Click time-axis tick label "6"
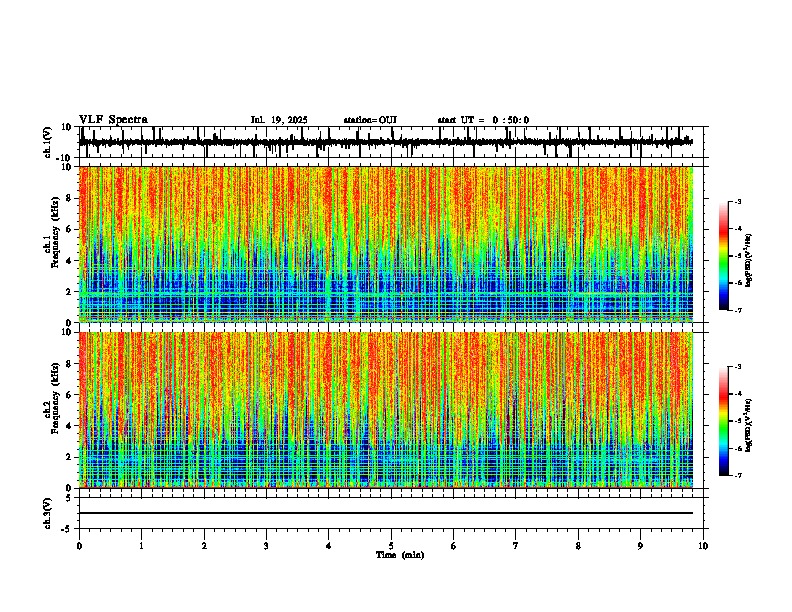The width and height of the screenshot is (792, 612). click(454, 546)
